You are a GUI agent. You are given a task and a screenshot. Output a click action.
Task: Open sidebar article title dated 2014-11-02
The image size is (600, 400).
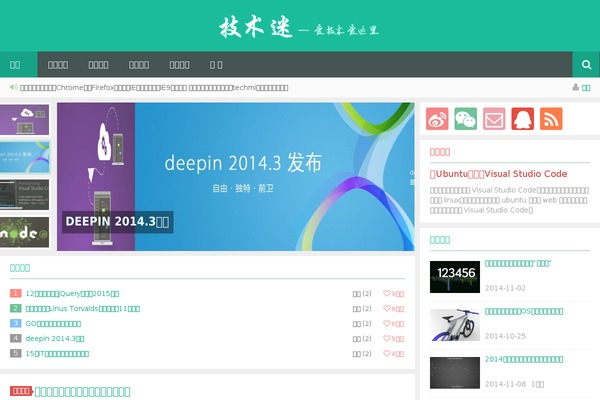coord(518,263)
